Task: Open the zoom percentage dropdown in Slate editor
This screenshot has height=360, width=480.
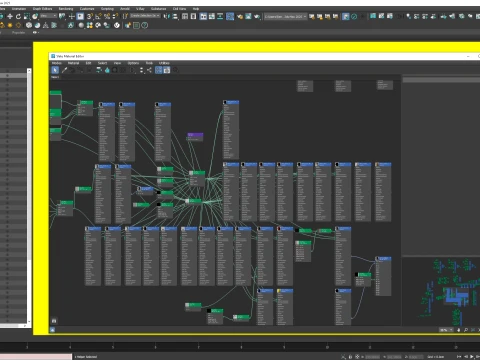Action: point(446,330)
